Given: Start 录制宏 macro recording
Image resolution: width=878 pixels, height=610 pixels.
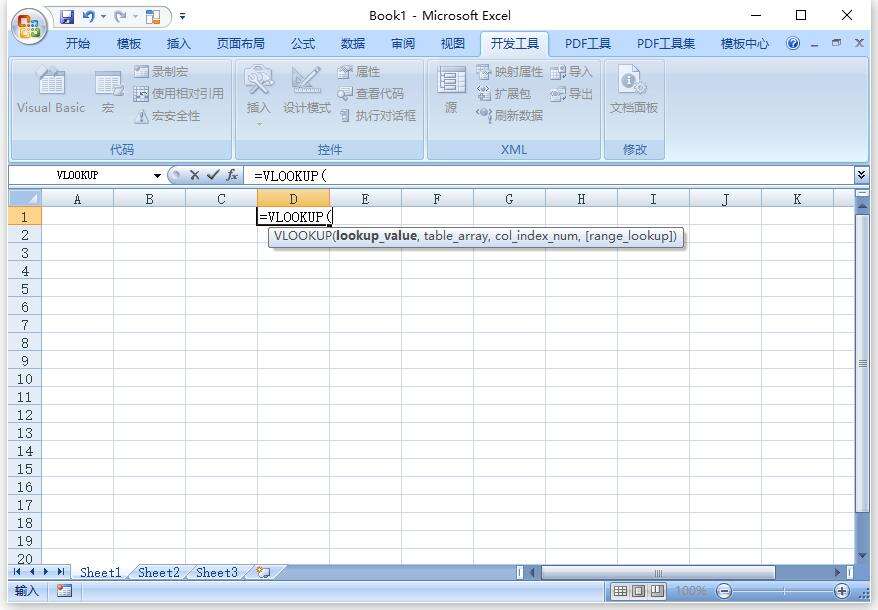Looking at the screenshot, I should 161,72.
